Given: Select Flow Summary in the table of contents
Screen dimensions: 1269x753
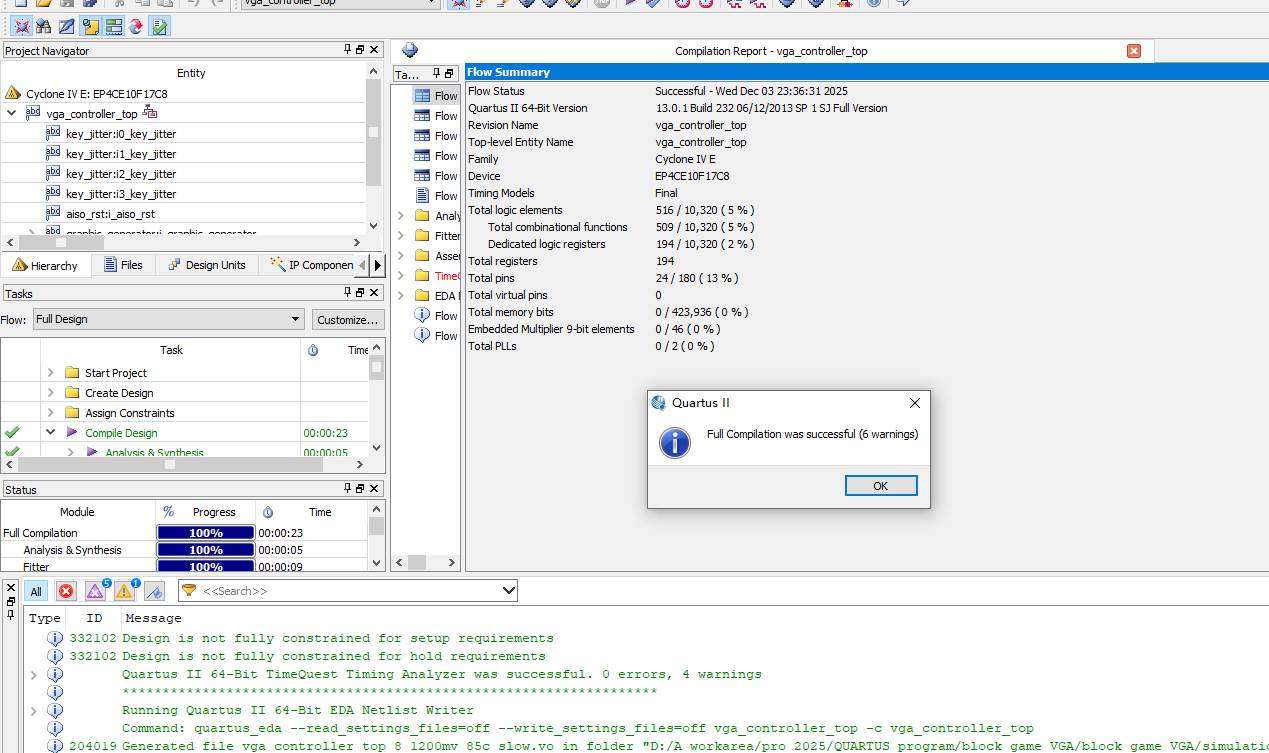Looking at the screenshot, I should click(x=437, y=96).
